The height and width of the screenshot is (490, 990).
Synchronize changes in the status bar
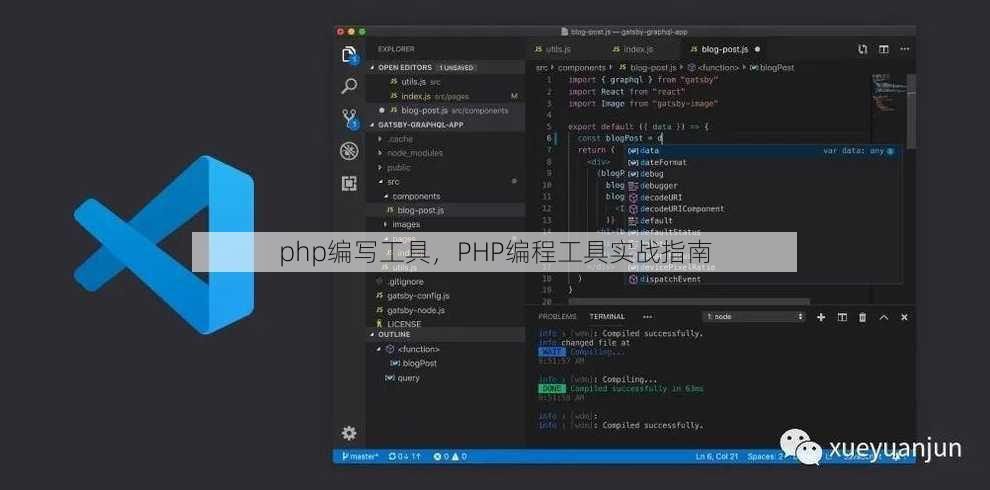(404, 456)
